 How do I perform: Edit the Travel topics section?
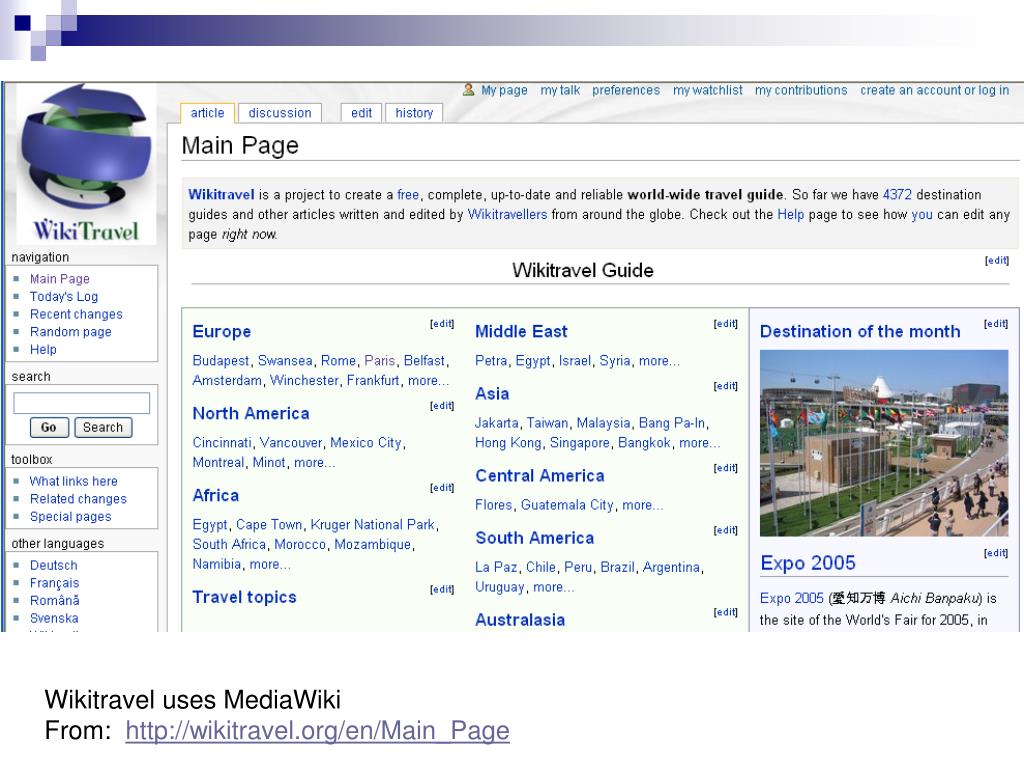point(441,590)
